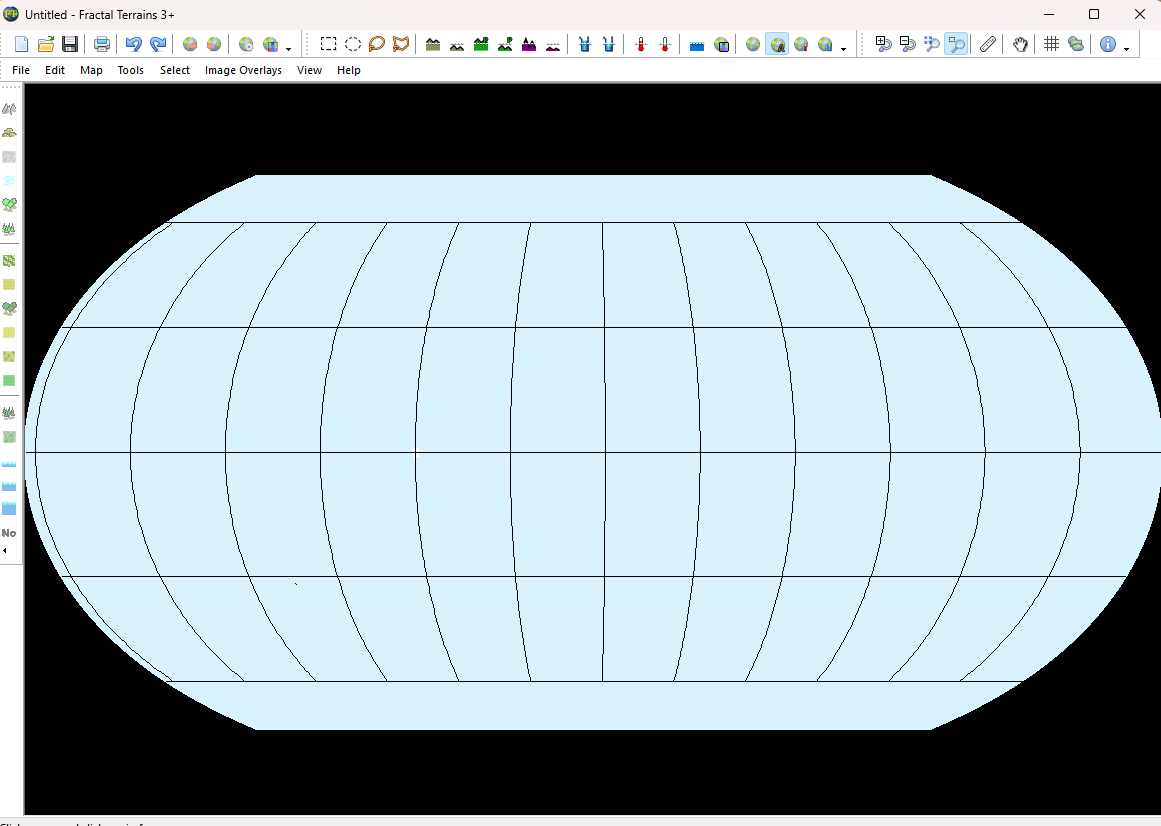
Task: Select the rectangular selection tool
Action: (328, 44)
